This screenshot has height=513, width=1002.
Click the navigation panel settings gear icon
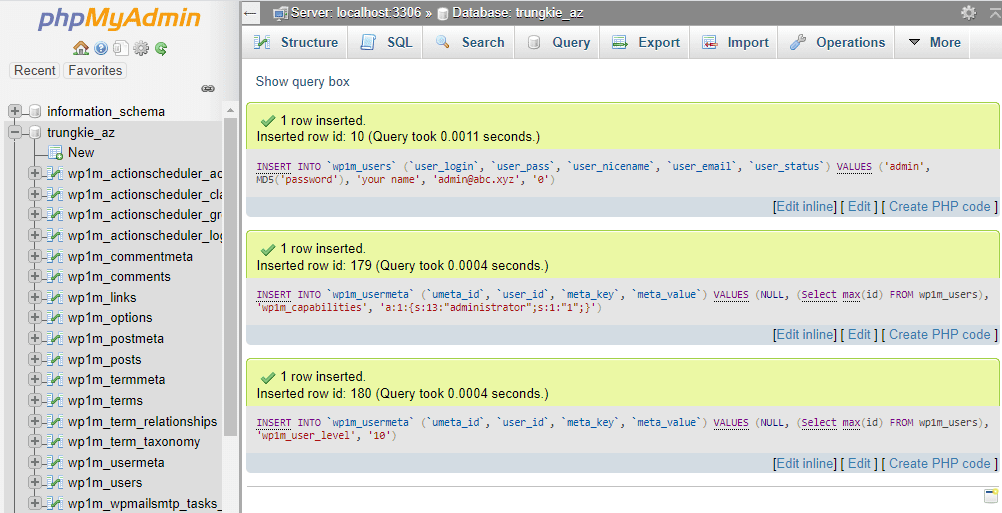pos(141,48)
